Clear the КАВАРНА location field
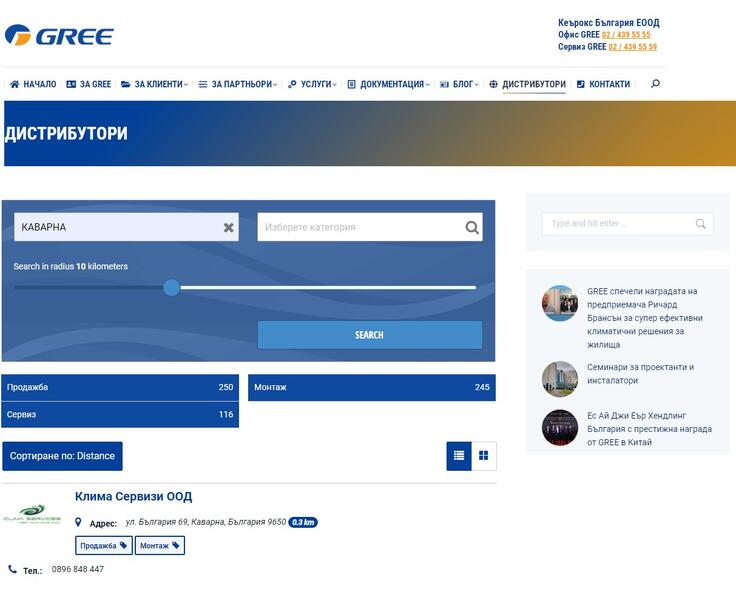This screenshot has height=600, width=736. tap(228, 228)
